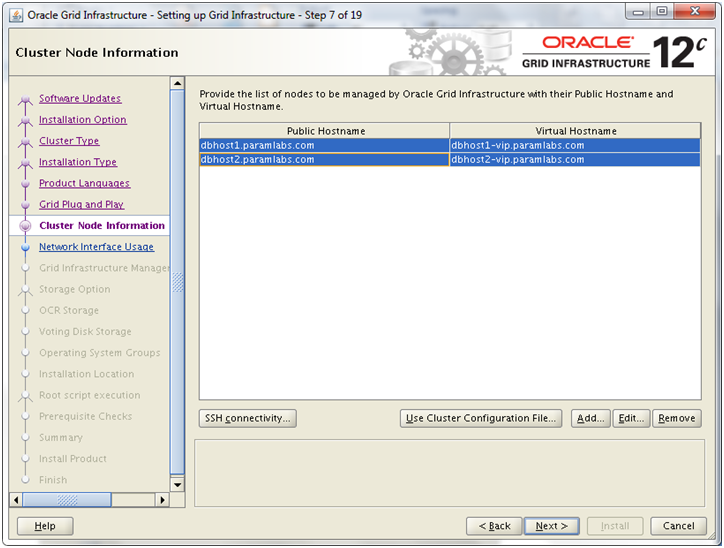Add a new cluster node
Screen dimensions: 724x548
click(591, 418)
